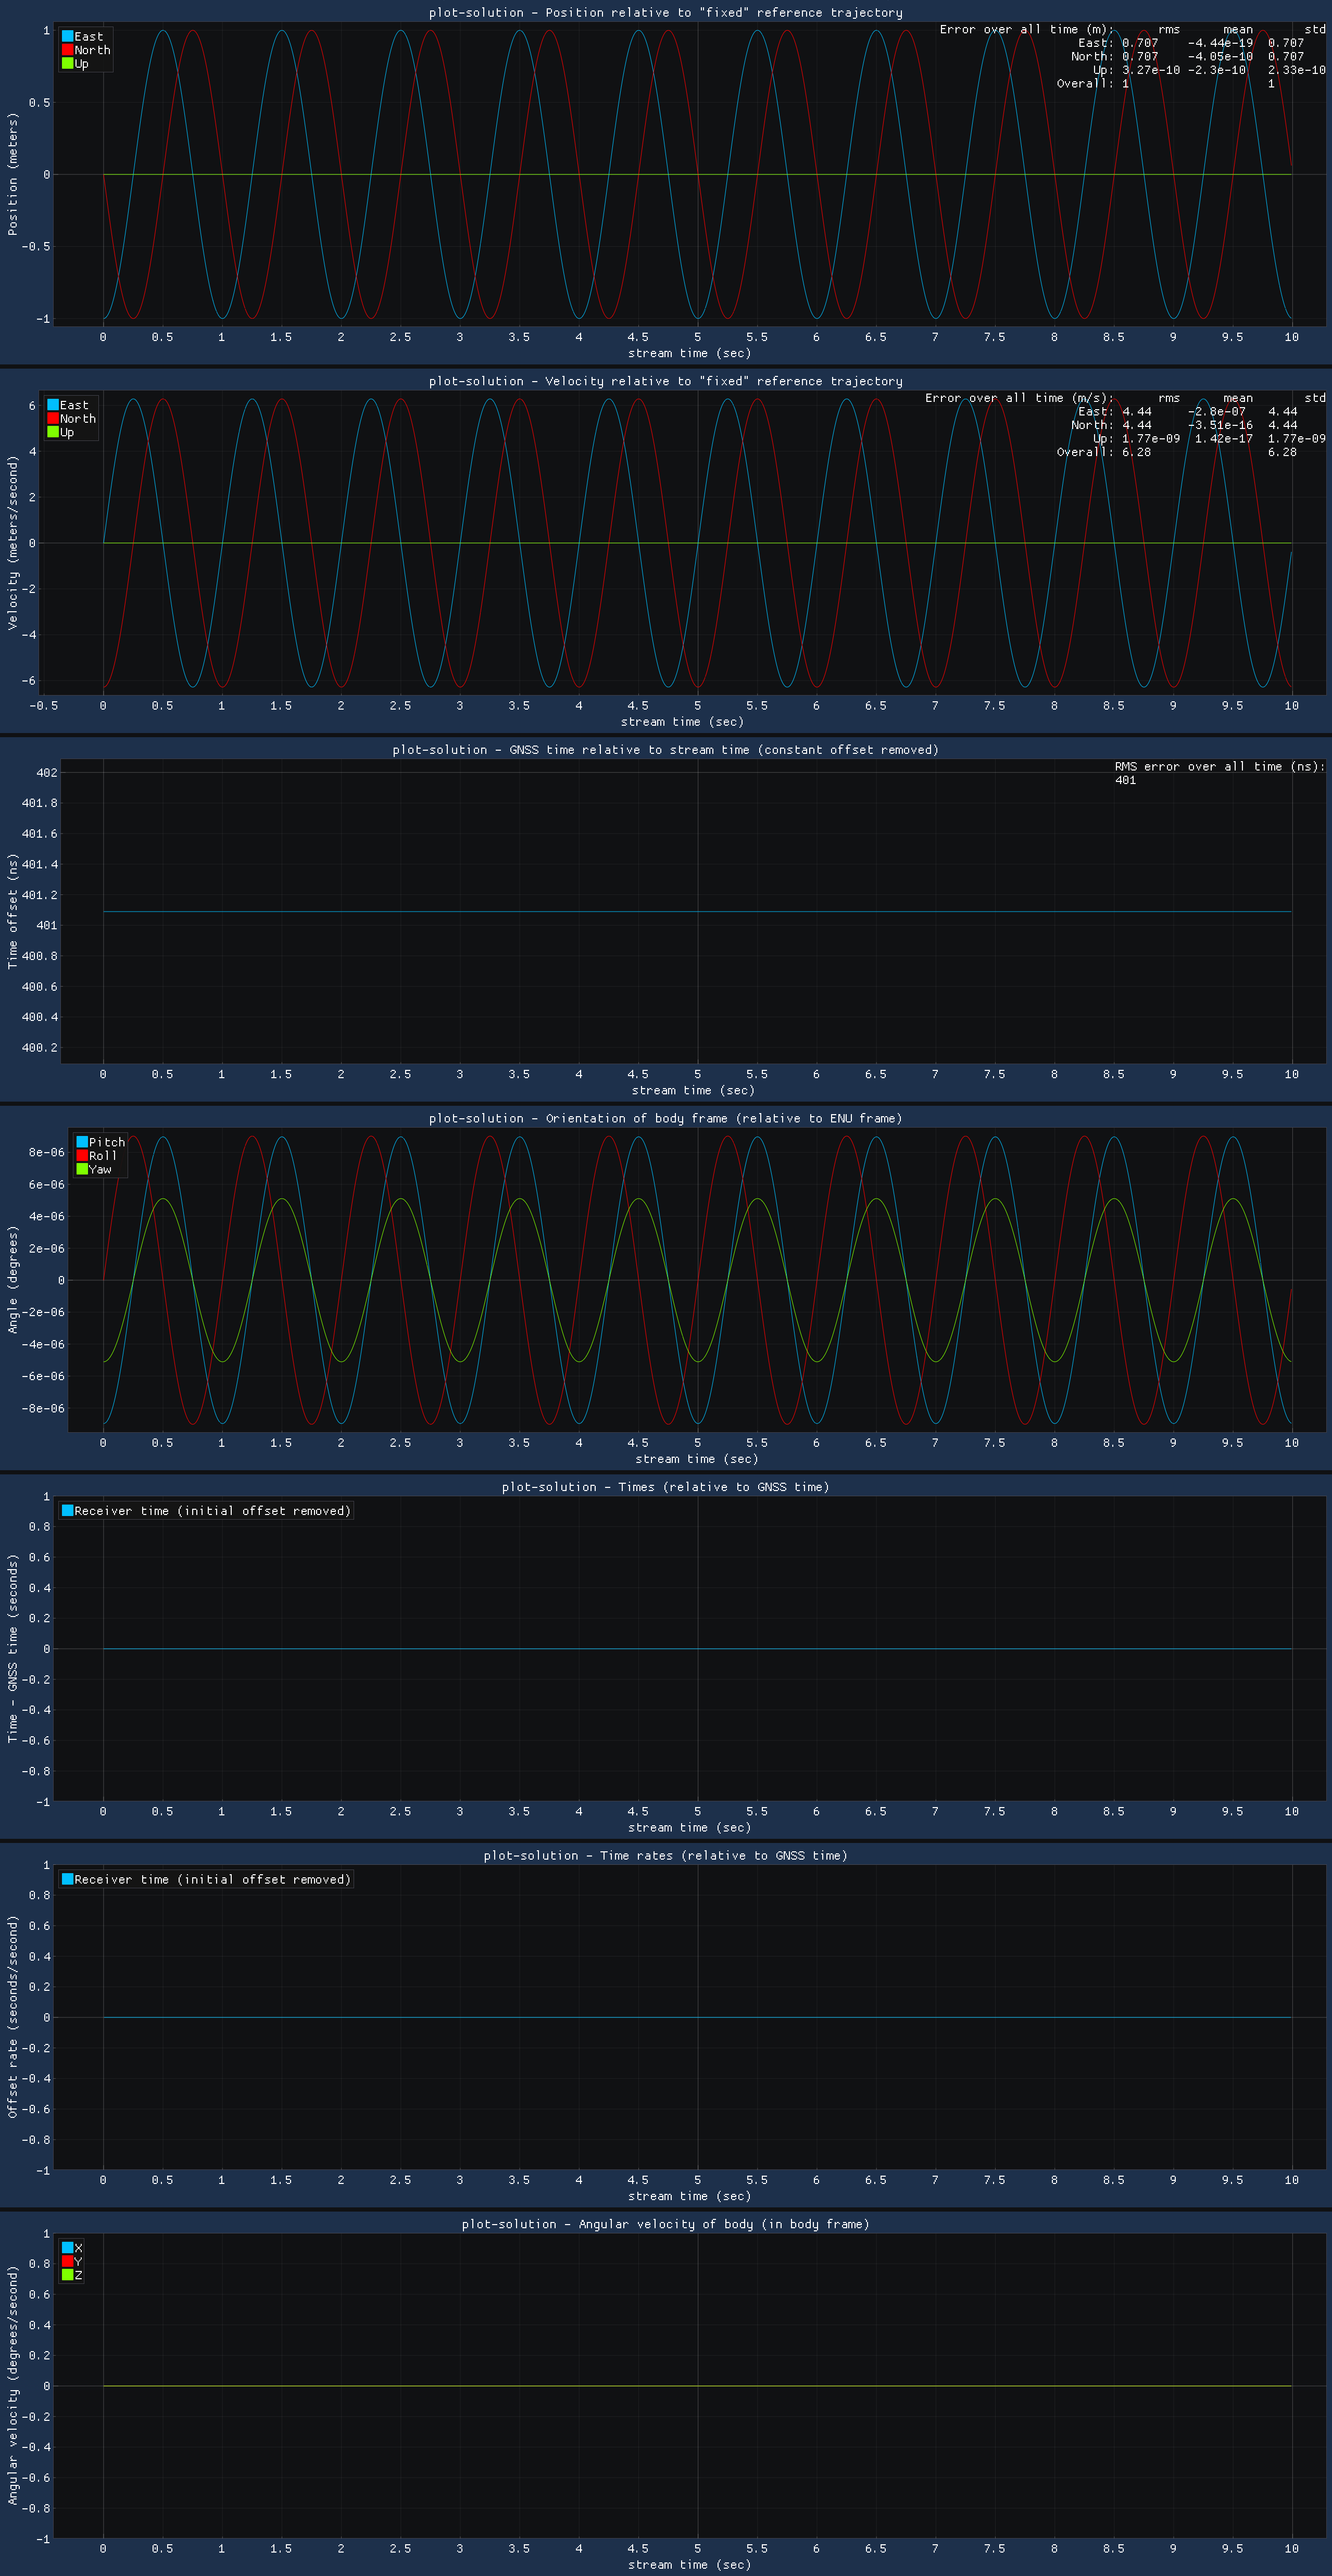Viewport: 1332px width, 2576px height.
Task: Click the Offset rate (seconds/second) axis label
Action: point(13,2017)
